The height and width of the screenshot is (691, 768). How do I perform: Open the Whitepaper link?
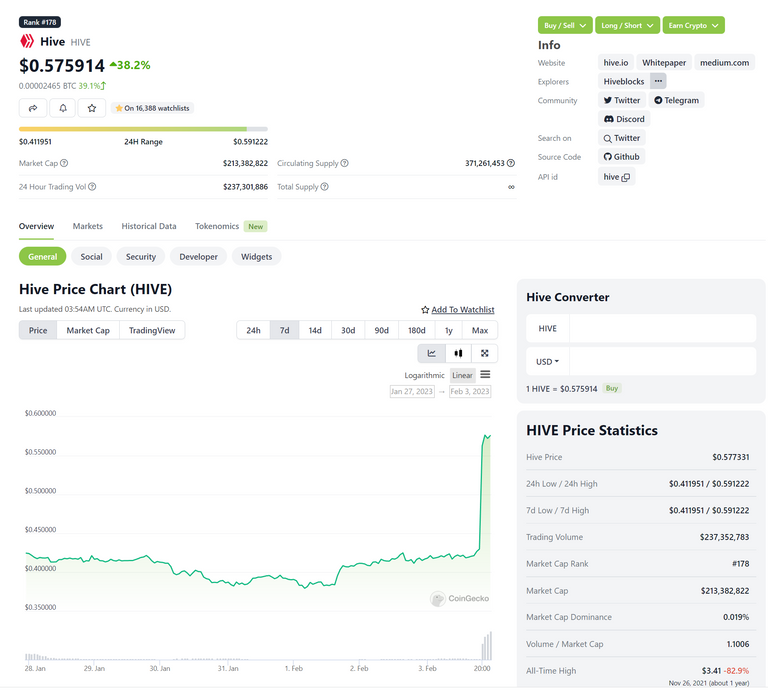point(664,63)
